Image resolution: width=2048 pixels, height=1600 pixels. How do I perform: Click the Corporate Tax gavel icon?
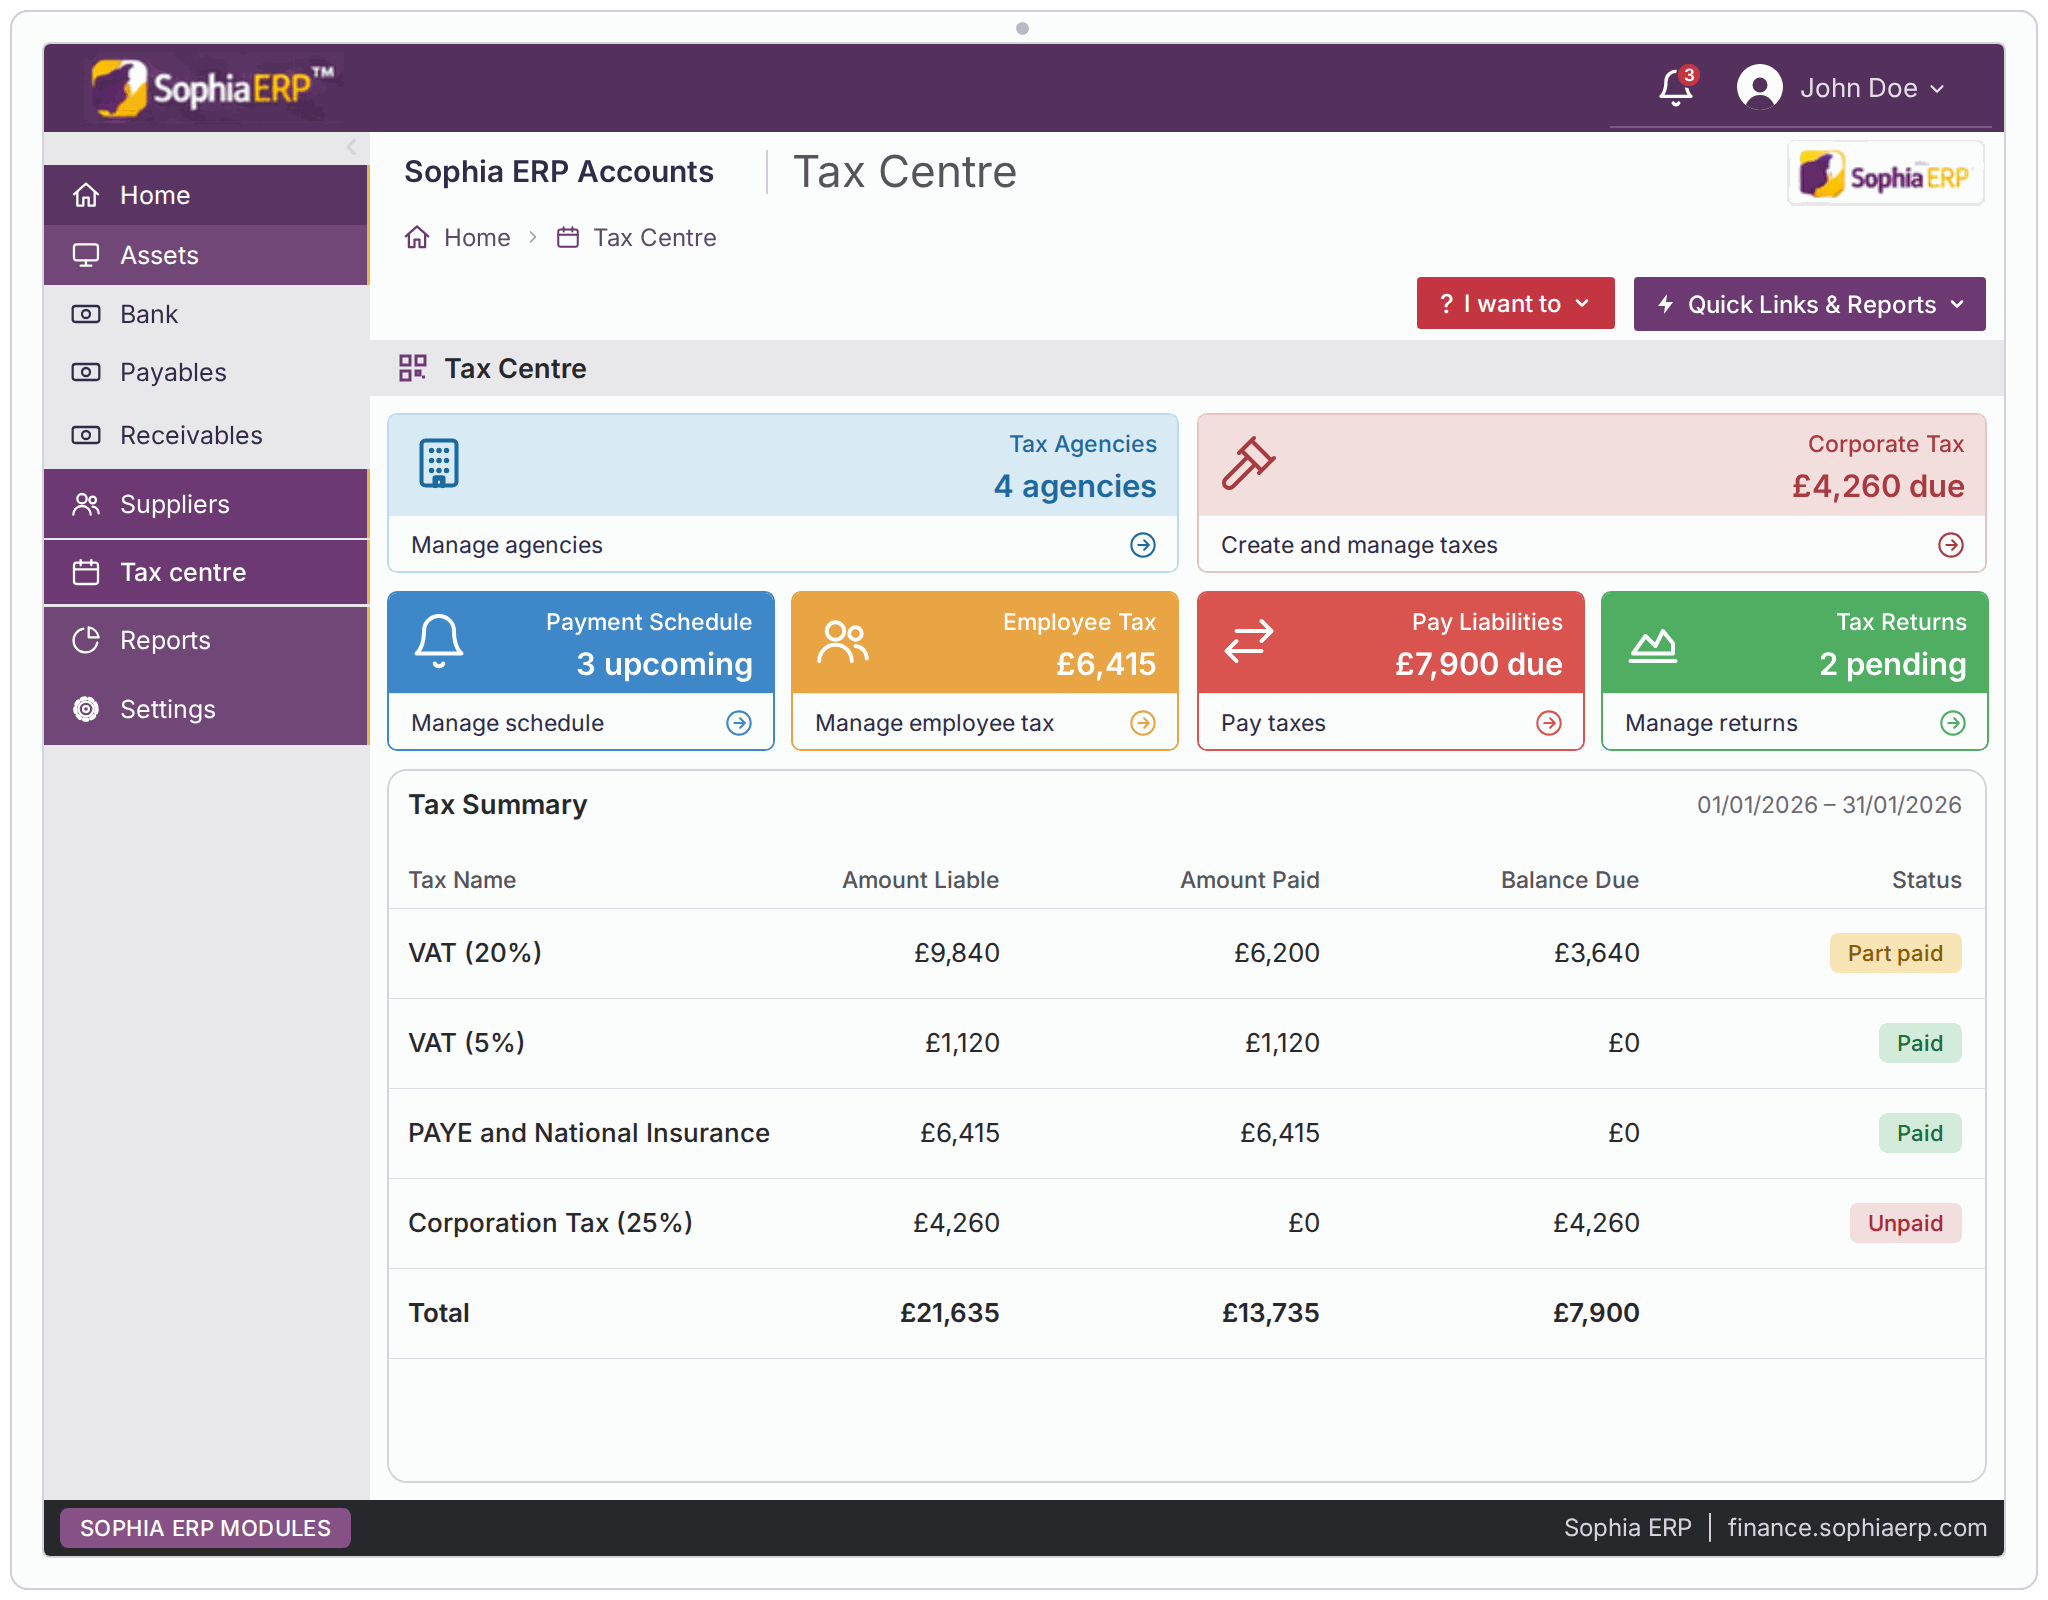(1248, 463)
